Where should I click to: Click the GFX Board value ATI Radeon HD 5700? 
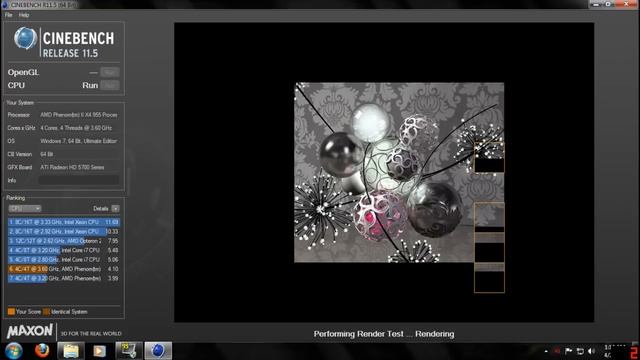pyautogui.click(x=72, y=167)
